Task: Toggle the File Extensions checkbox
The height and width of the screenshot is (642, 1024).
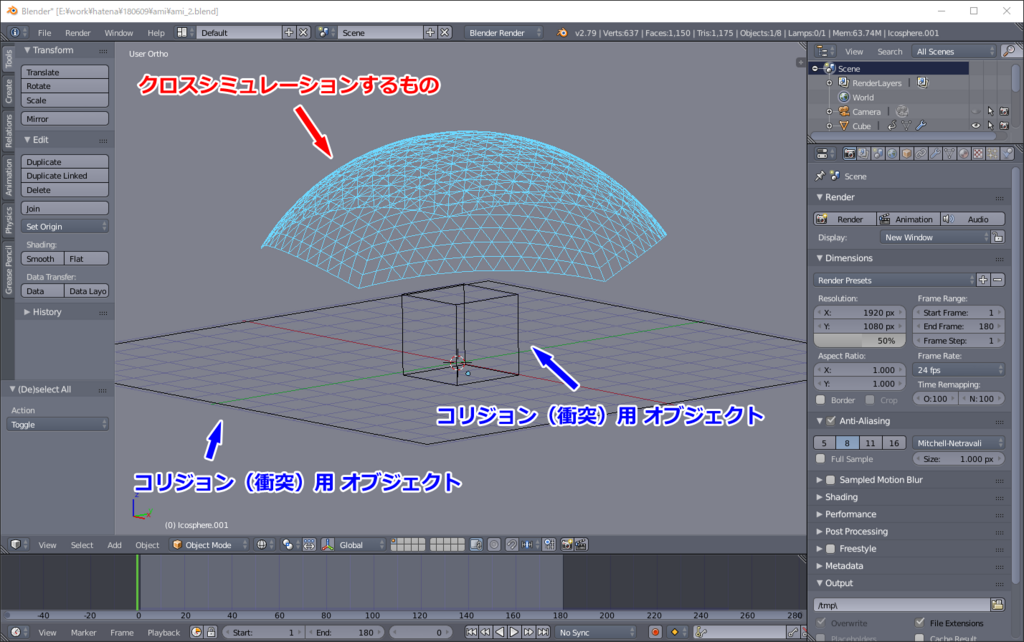Action: click(920, 622)
